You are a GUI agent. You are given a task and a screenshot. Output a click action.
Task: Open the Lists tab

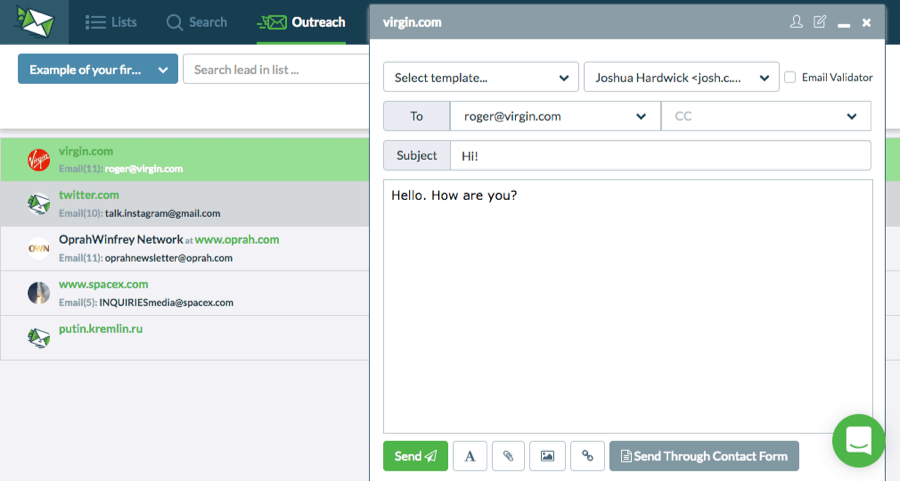point(111,22)
